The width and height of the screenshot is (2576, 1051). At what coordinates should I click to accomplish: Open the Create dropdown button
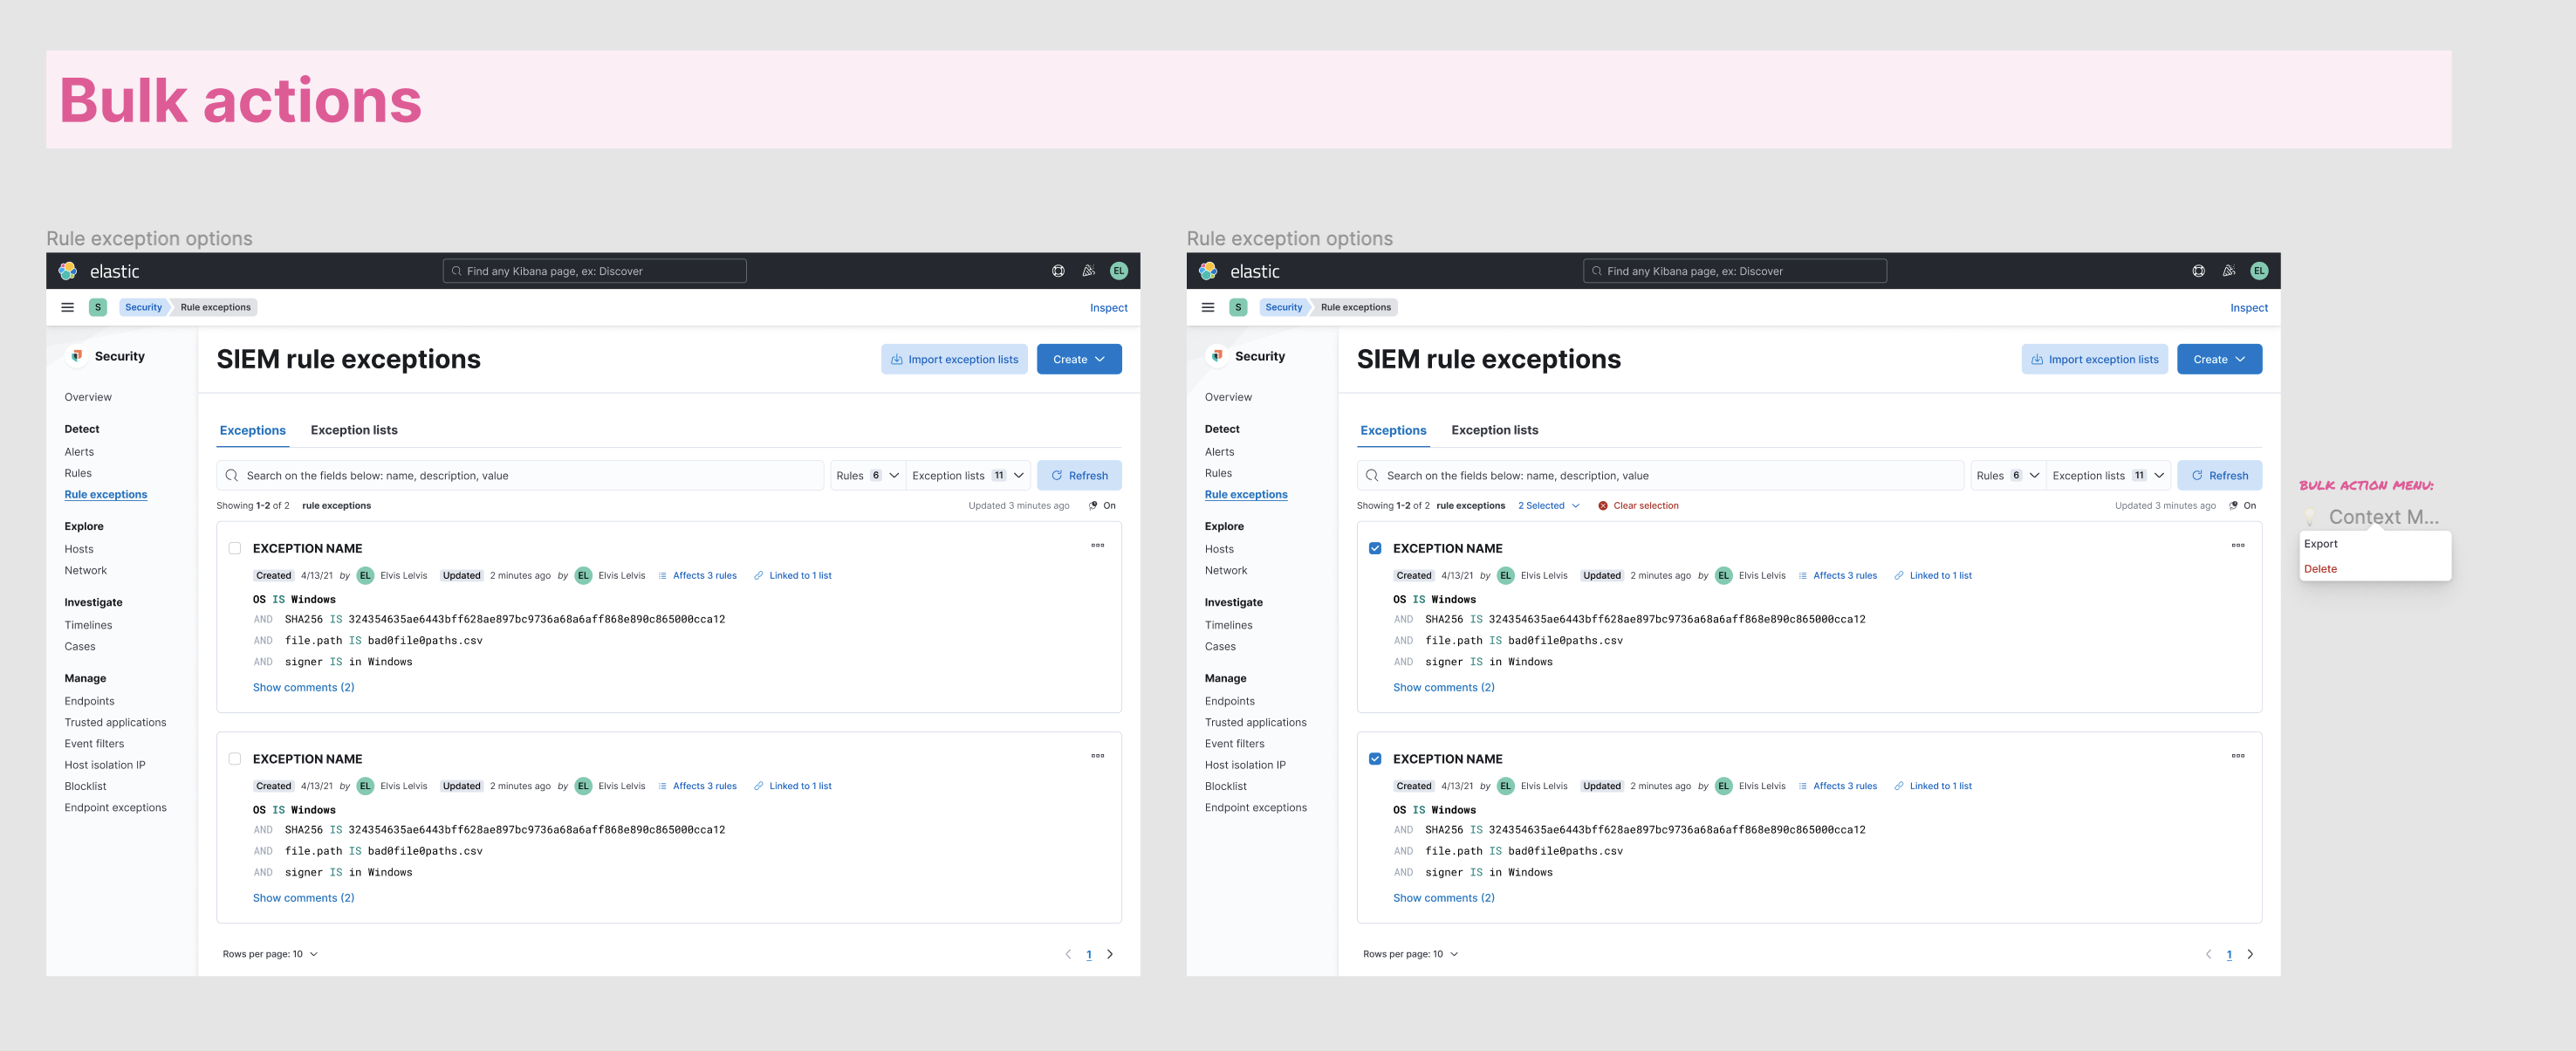[x=1079, y=358]
